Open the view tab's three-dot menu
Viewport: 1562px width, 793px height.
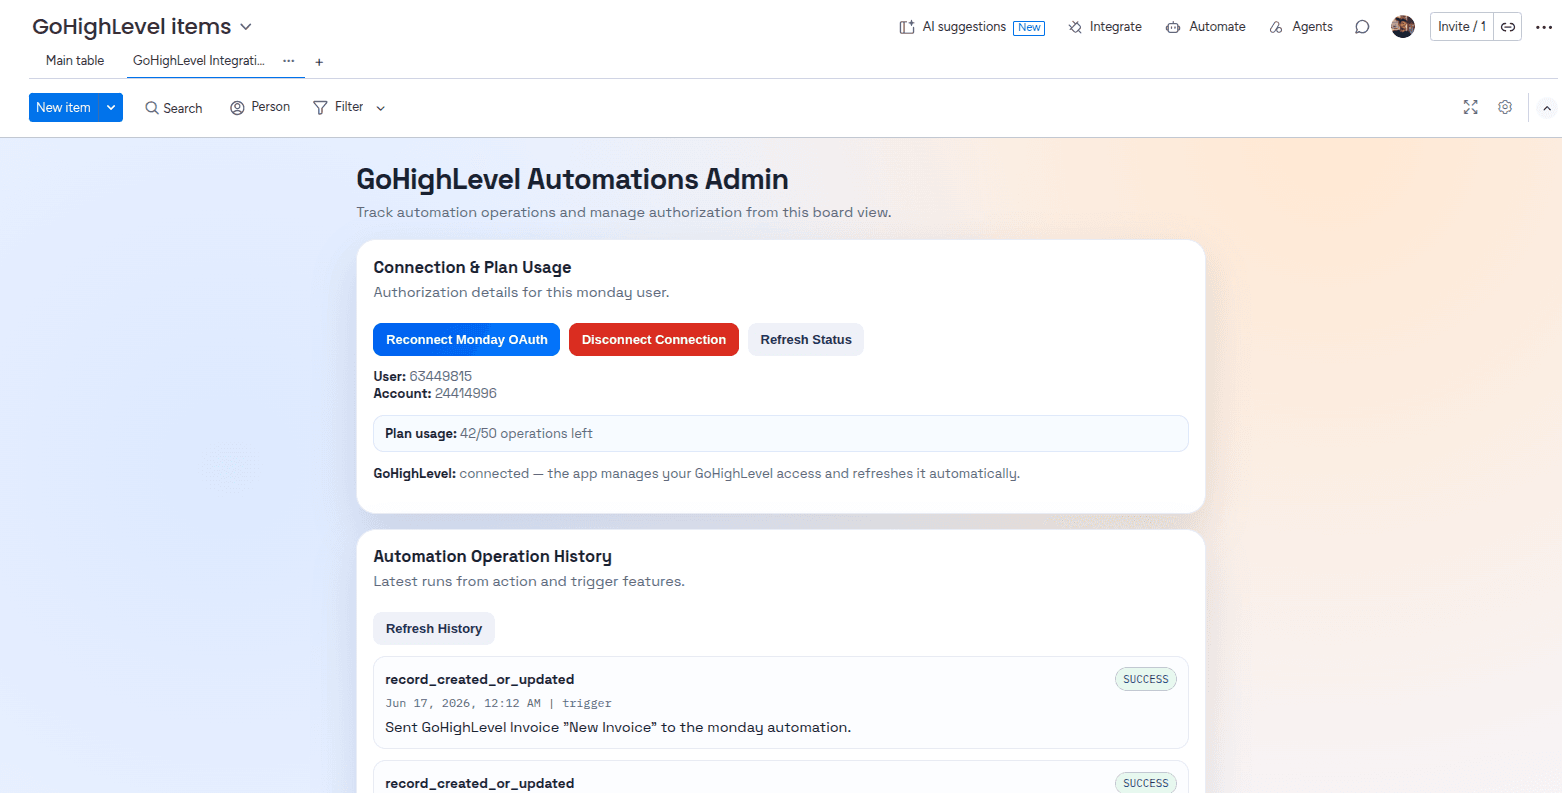tap(288, 61)
